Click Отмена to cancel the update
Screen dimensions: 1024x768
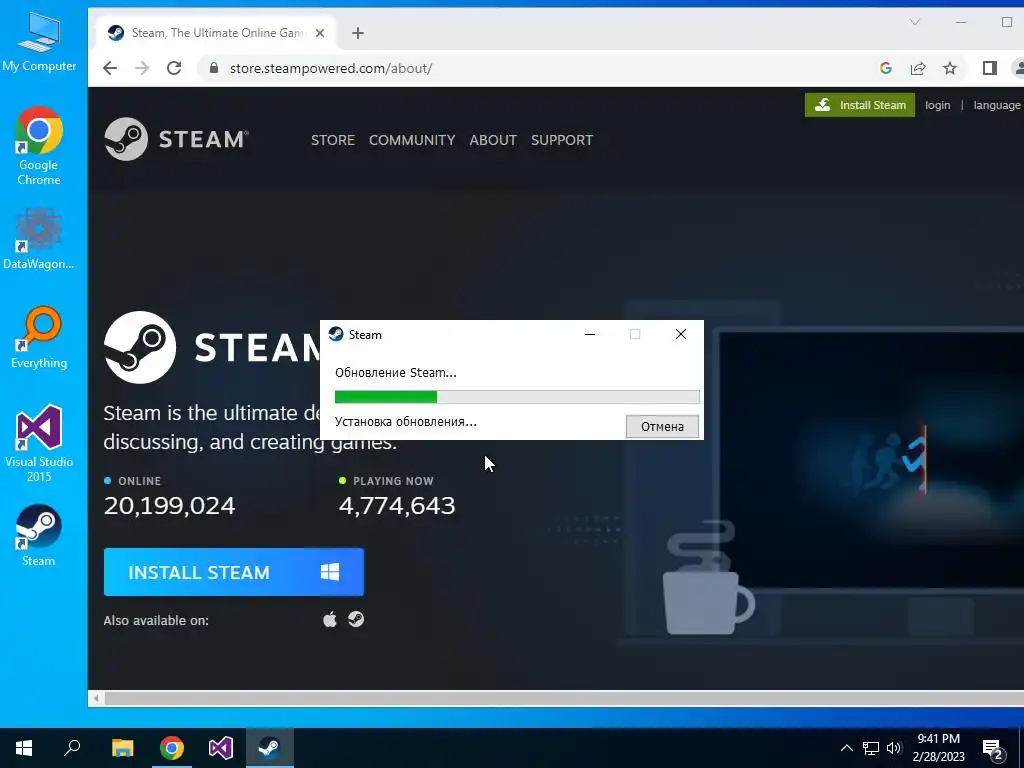(662, 426)
